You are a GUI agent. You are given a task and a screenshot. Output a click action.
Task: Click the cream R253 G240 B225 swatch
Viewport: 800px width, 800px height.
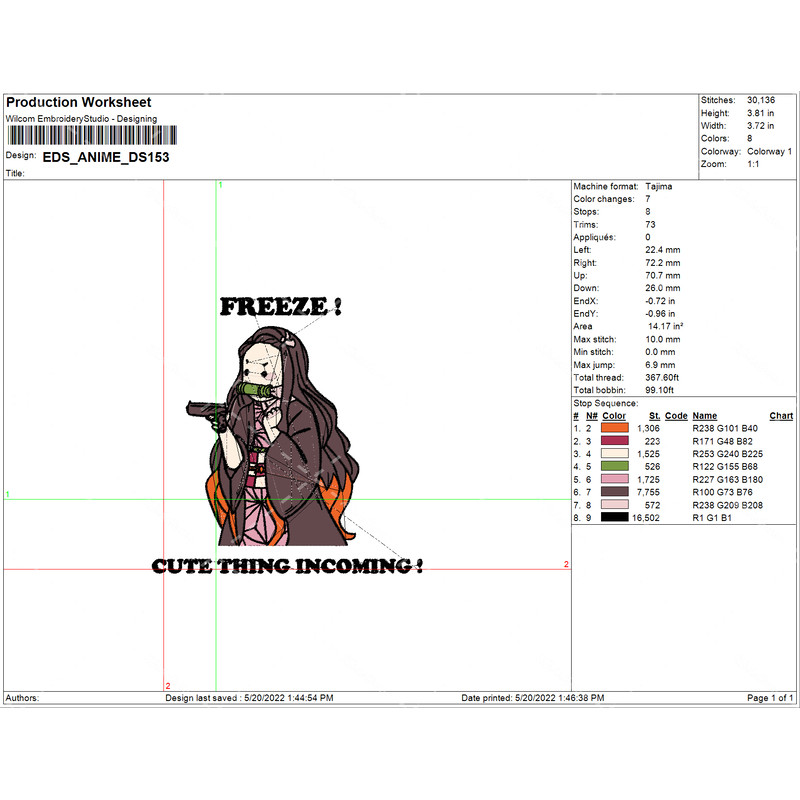615,453
